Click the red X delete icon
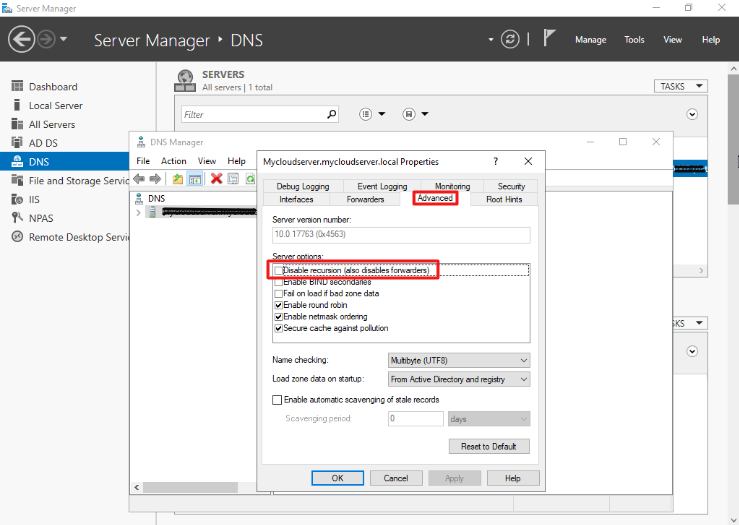Viewport: 739px width, 525px height. 216,179
